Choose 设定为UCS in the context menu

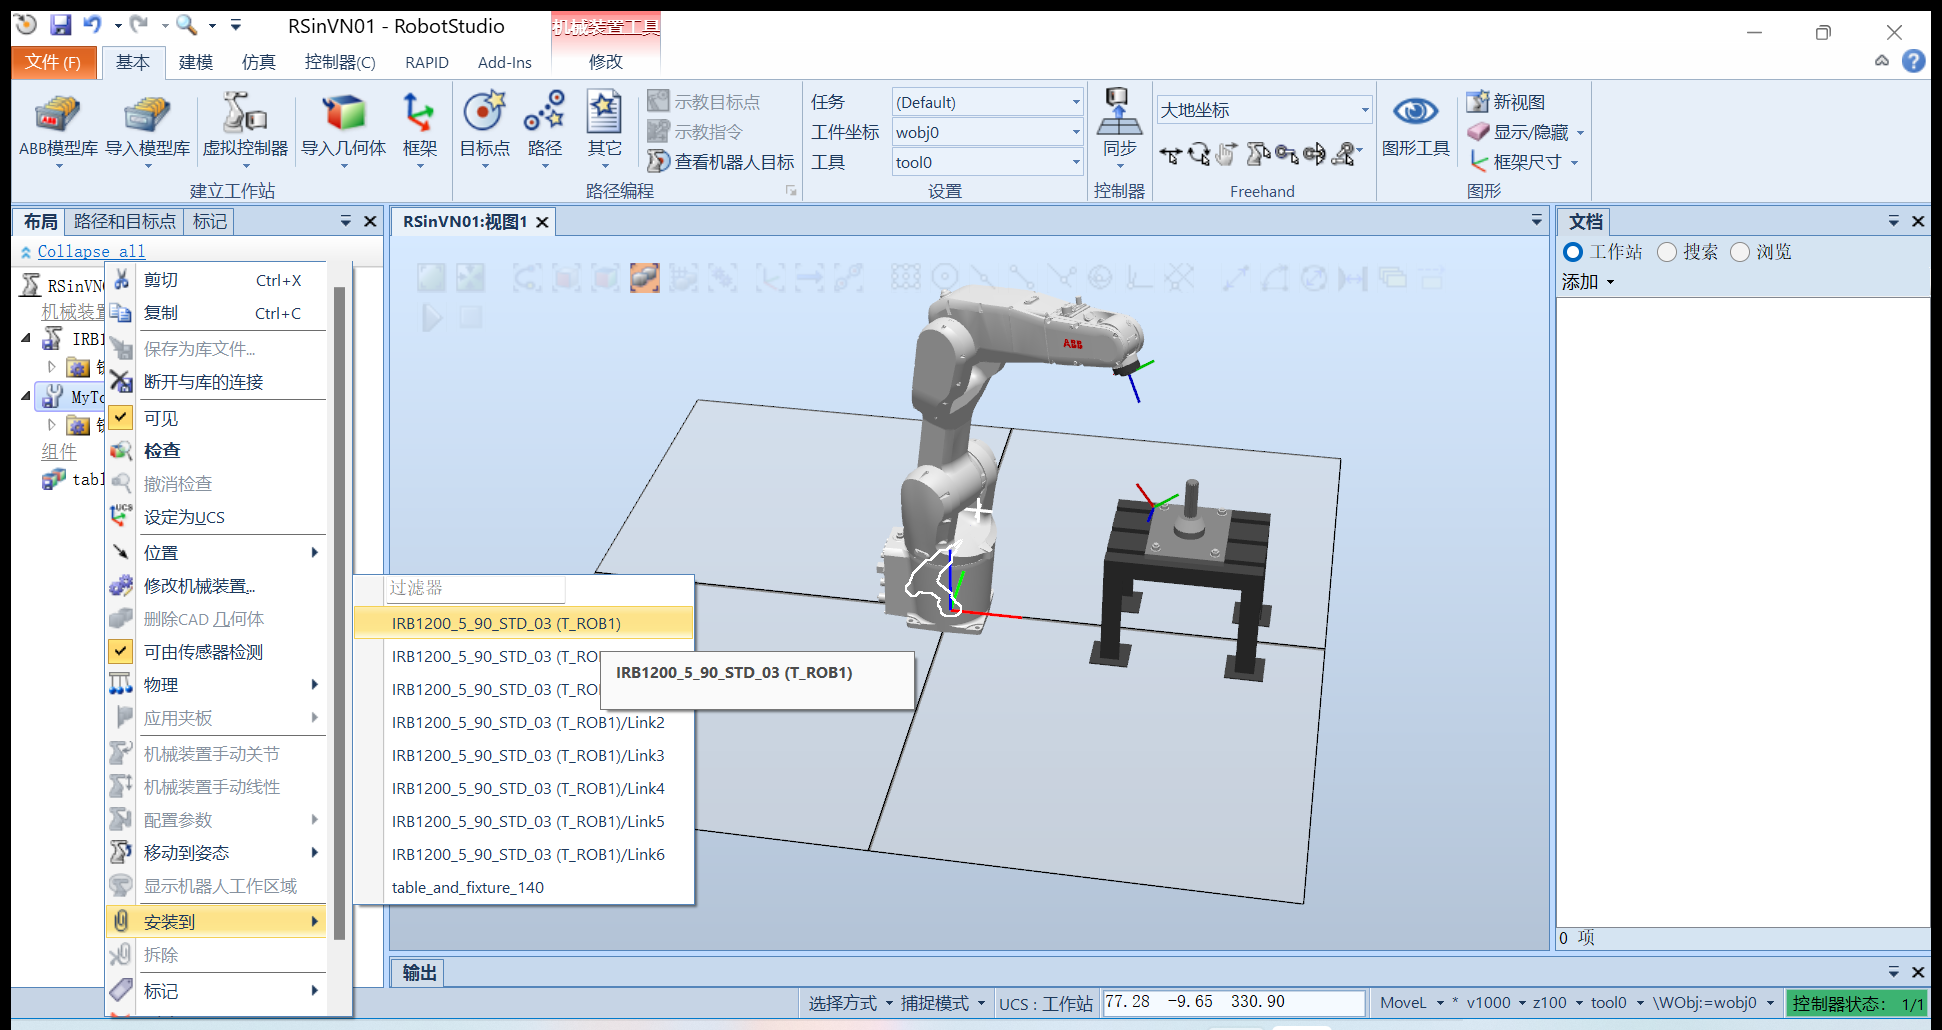pyautogui.click(x=218, y=517)
